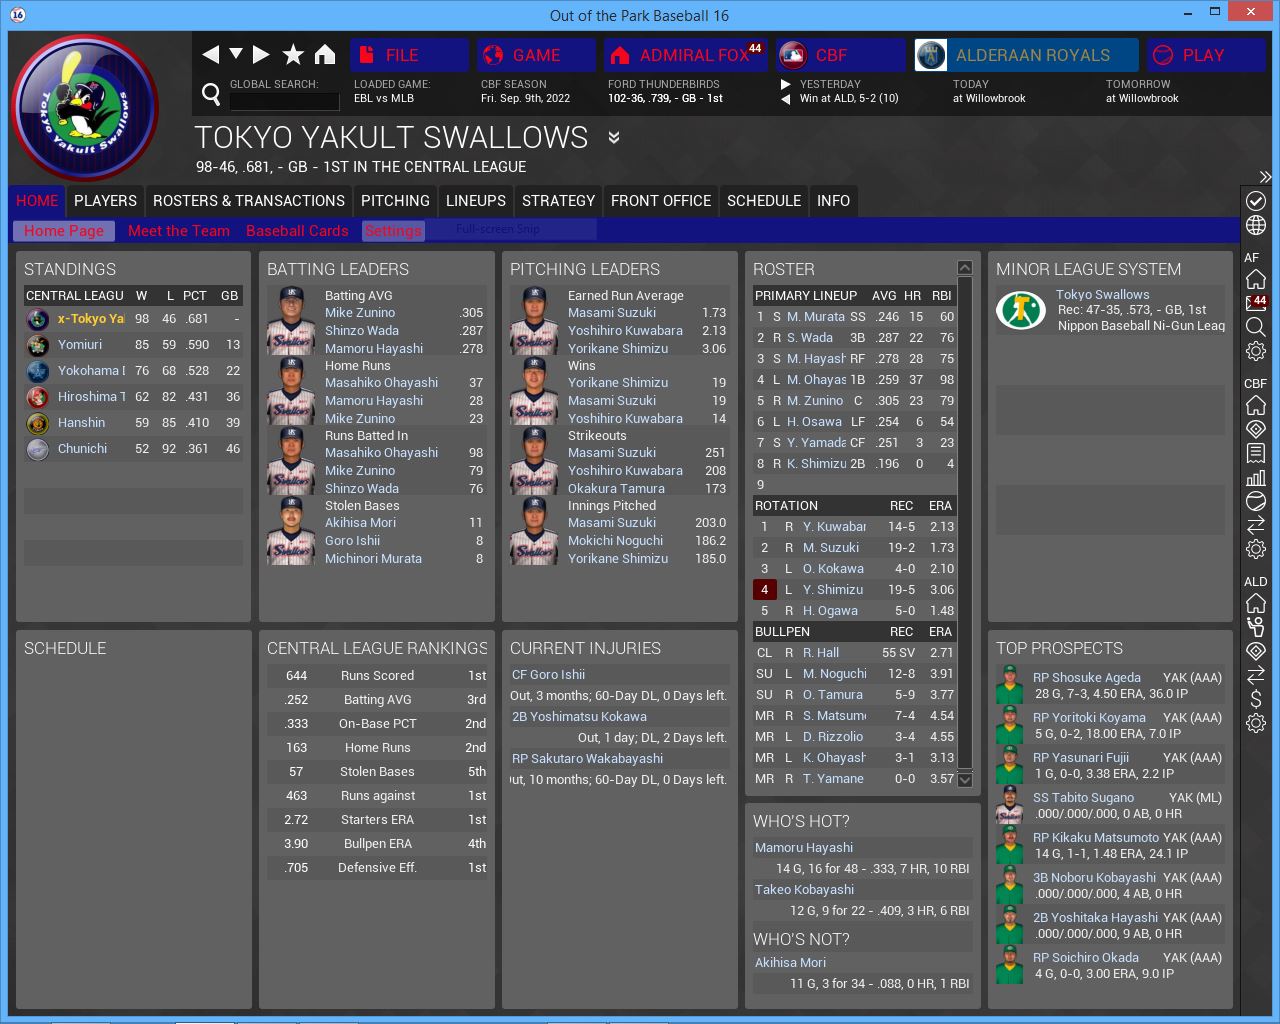Screen dimensions: 1280x1024
Task: Expand the right sidebar with the double chevron
Action: pos(1265,177)
